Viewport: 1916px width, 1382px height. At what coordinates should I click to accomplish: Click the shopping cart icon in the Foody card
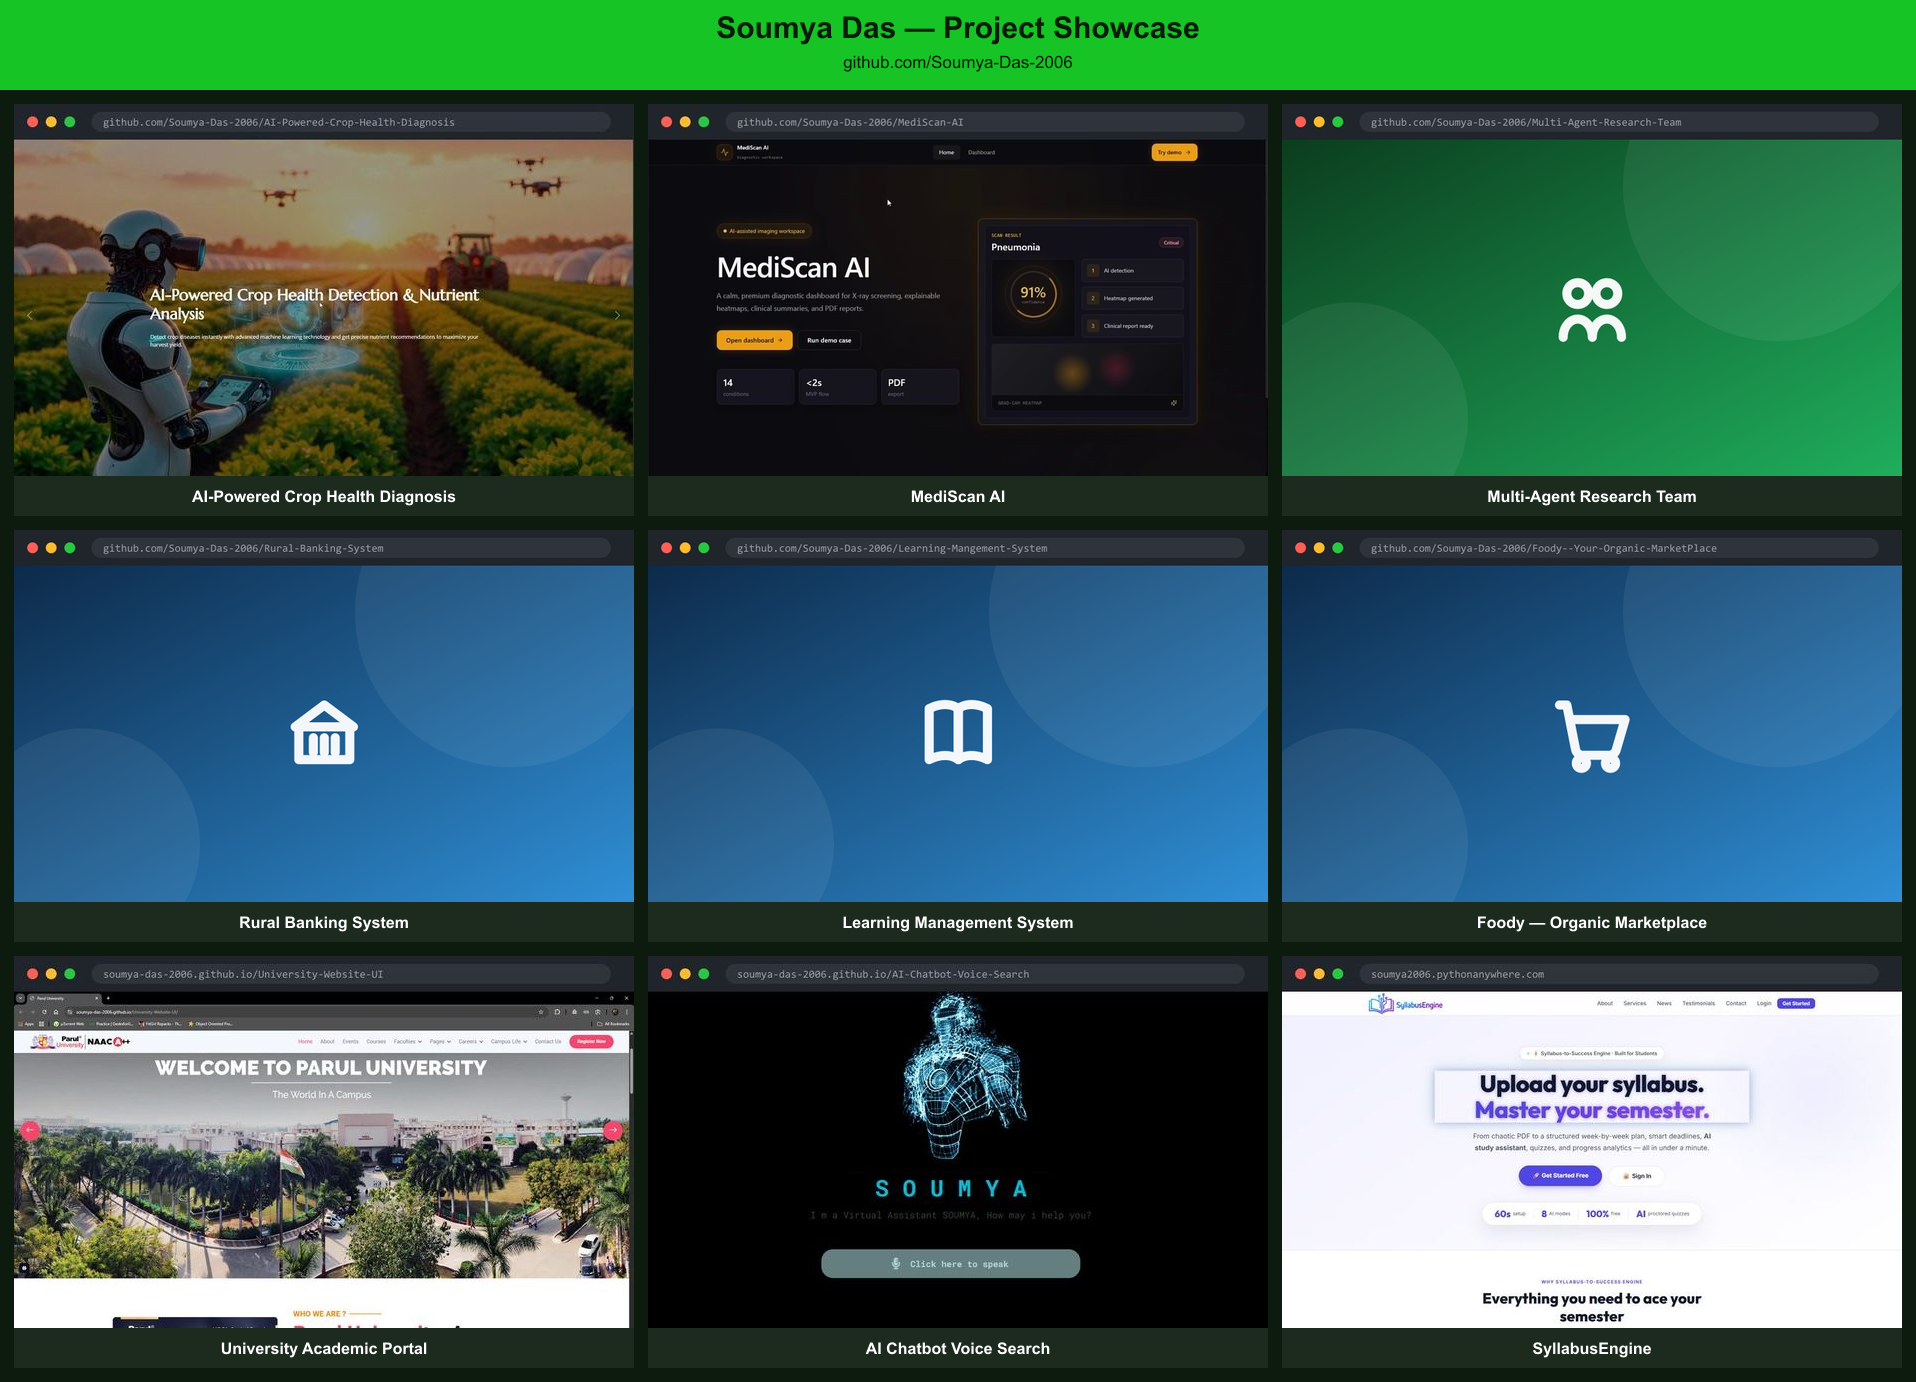pos(1592,736)
